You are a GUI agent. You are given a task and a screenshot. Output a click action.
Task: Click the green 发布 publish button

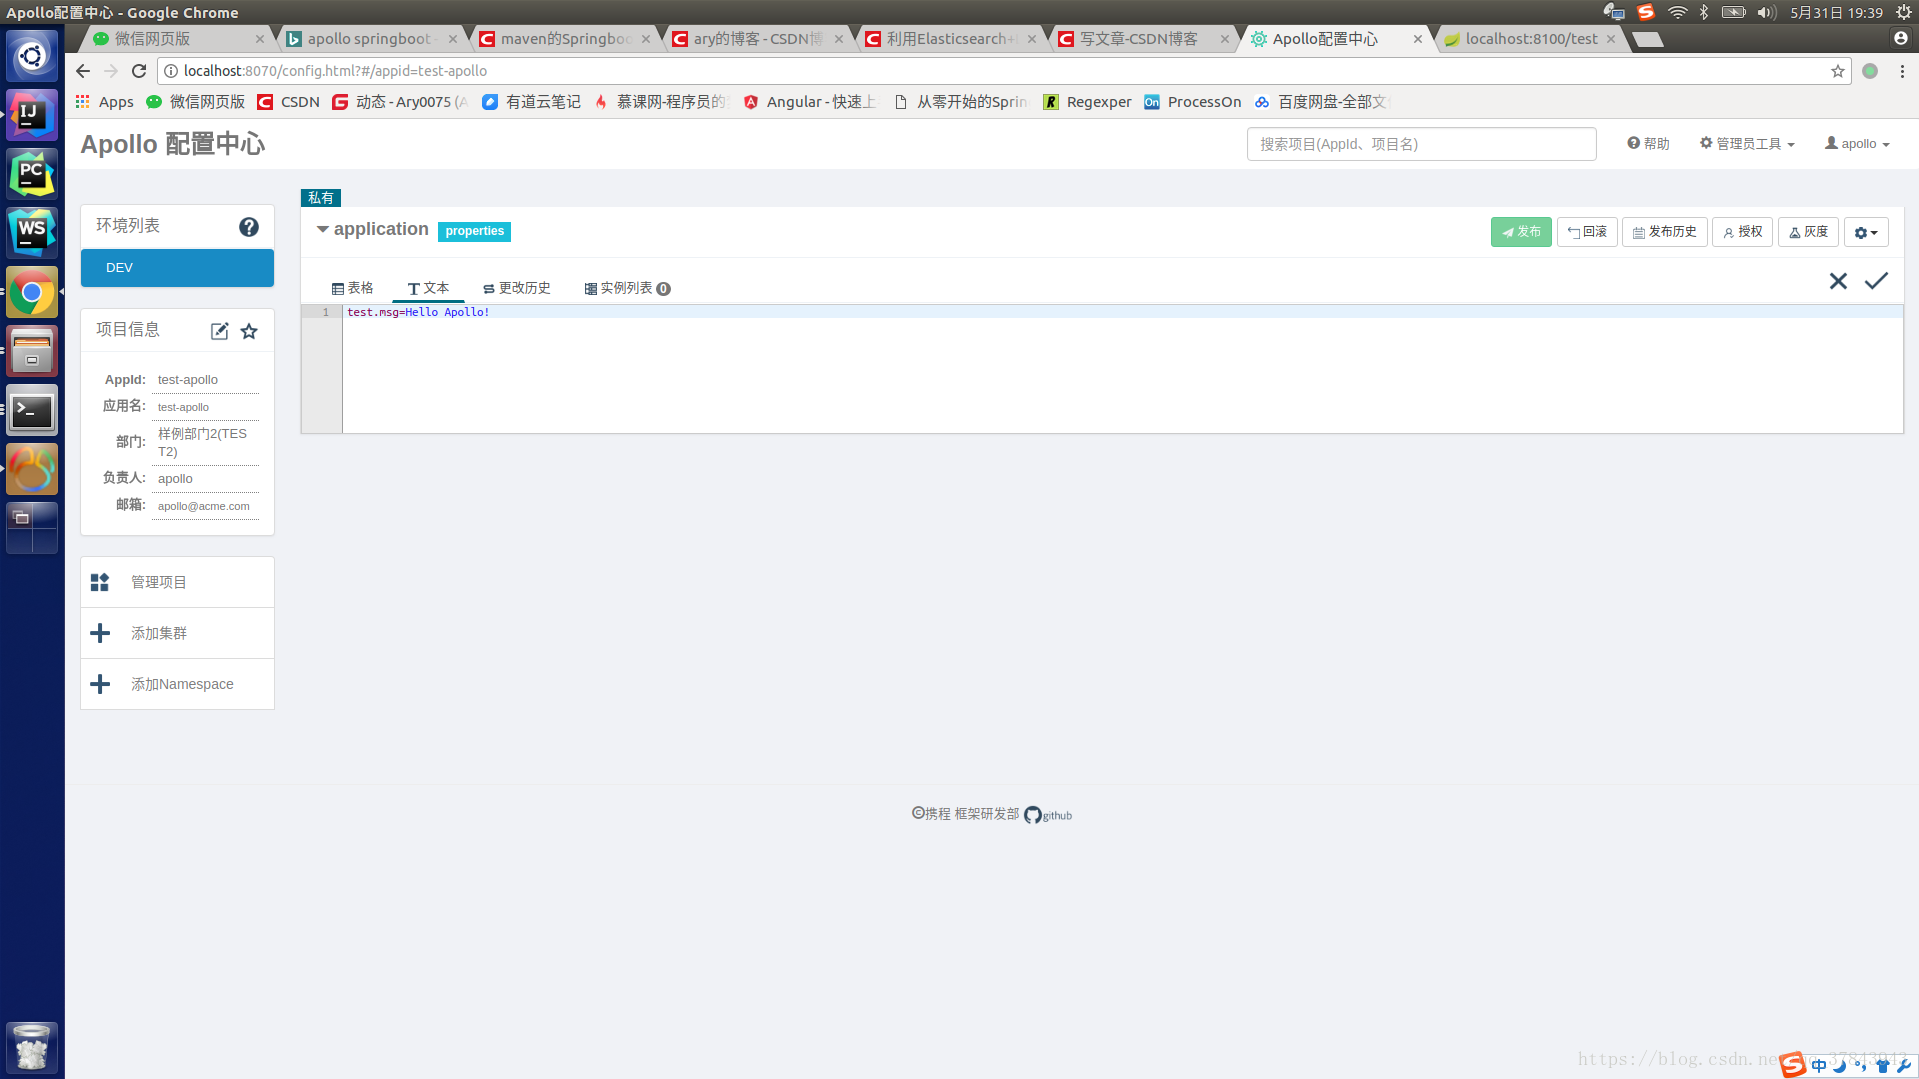(1521, 232)
